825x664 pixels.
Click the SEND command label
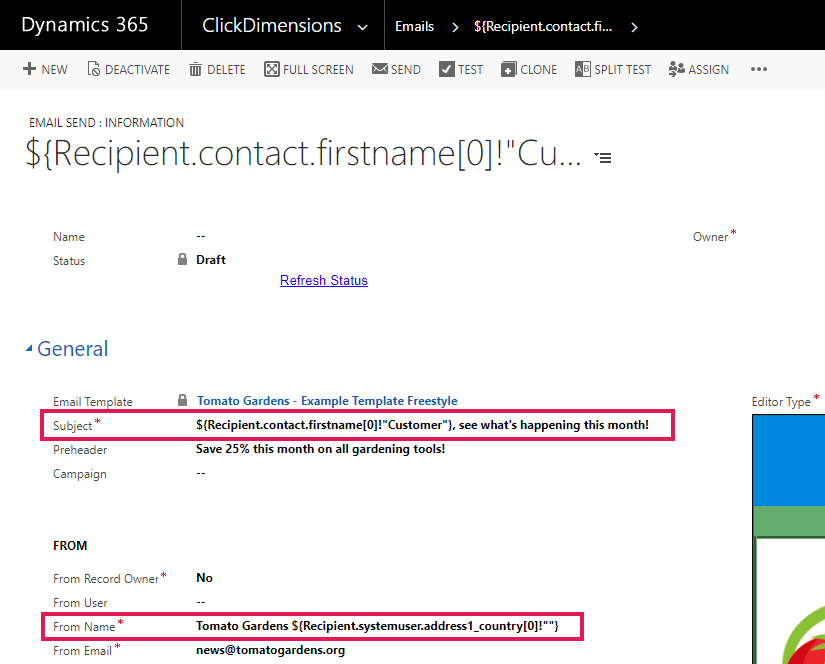(406, 69)
